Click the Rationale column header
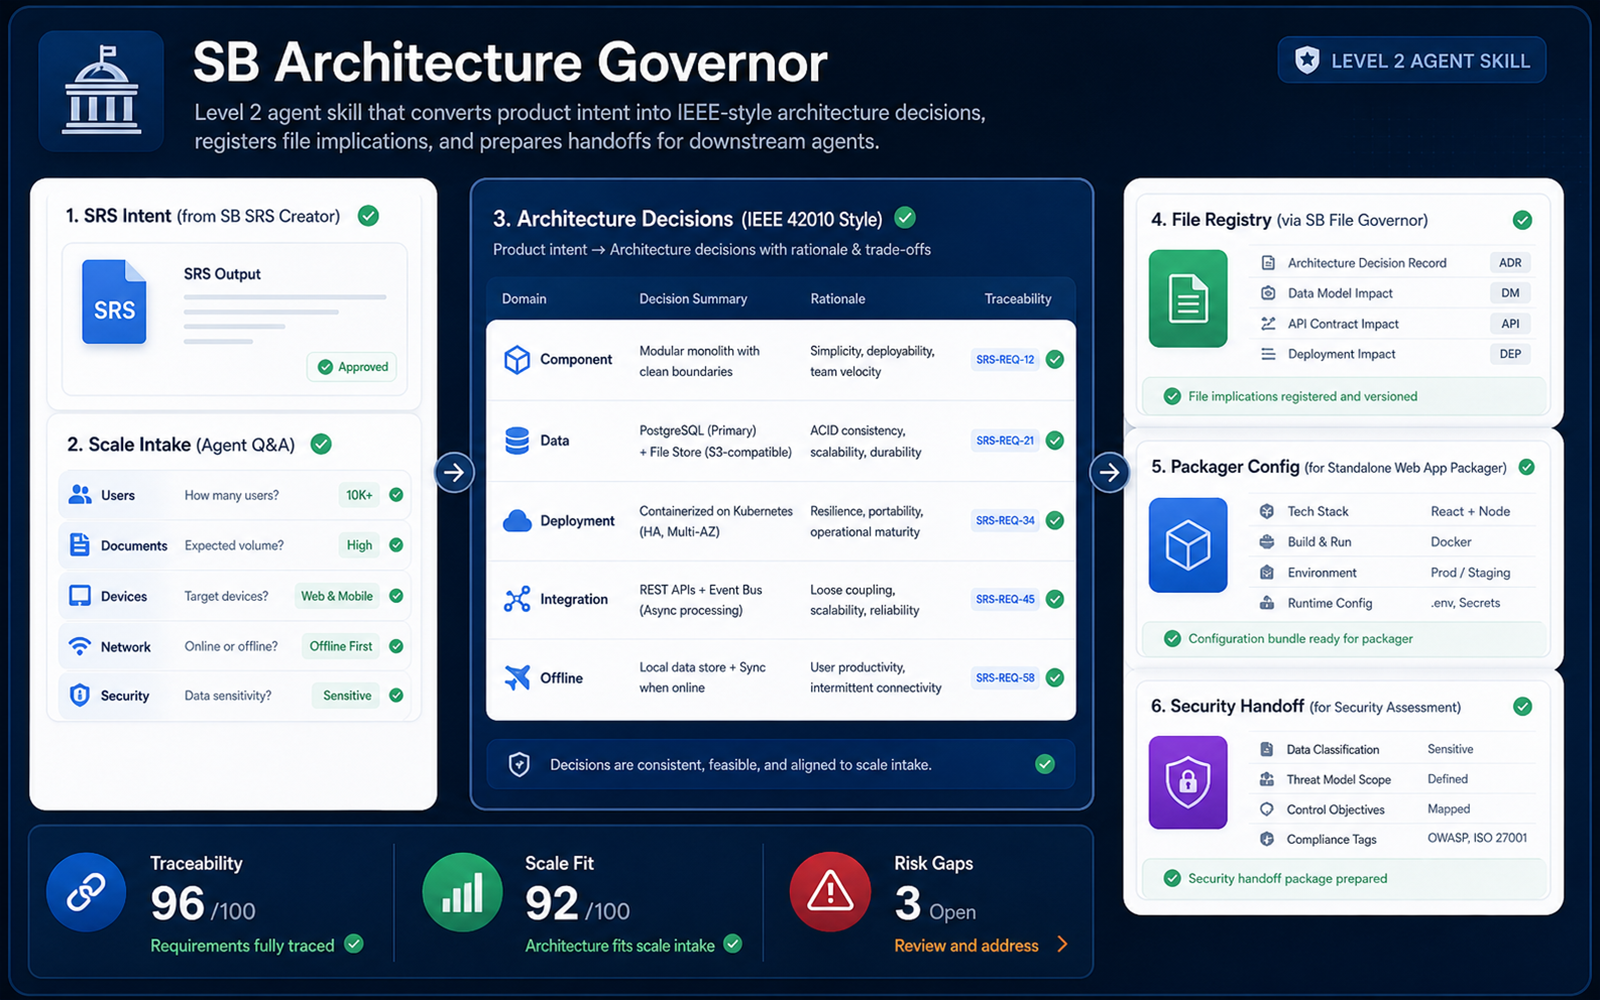 click(x=838, y=299)
